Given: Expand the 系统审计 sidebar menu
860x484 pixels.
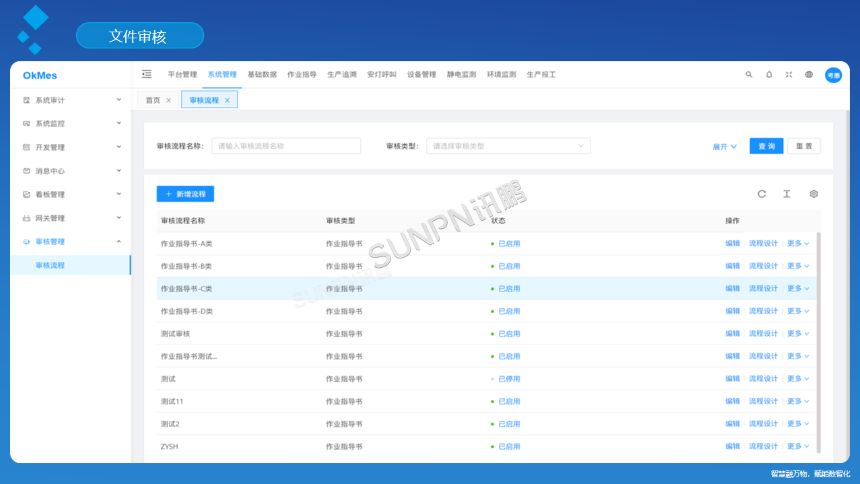Looking at the screenshot, I should tap(71, 100).
